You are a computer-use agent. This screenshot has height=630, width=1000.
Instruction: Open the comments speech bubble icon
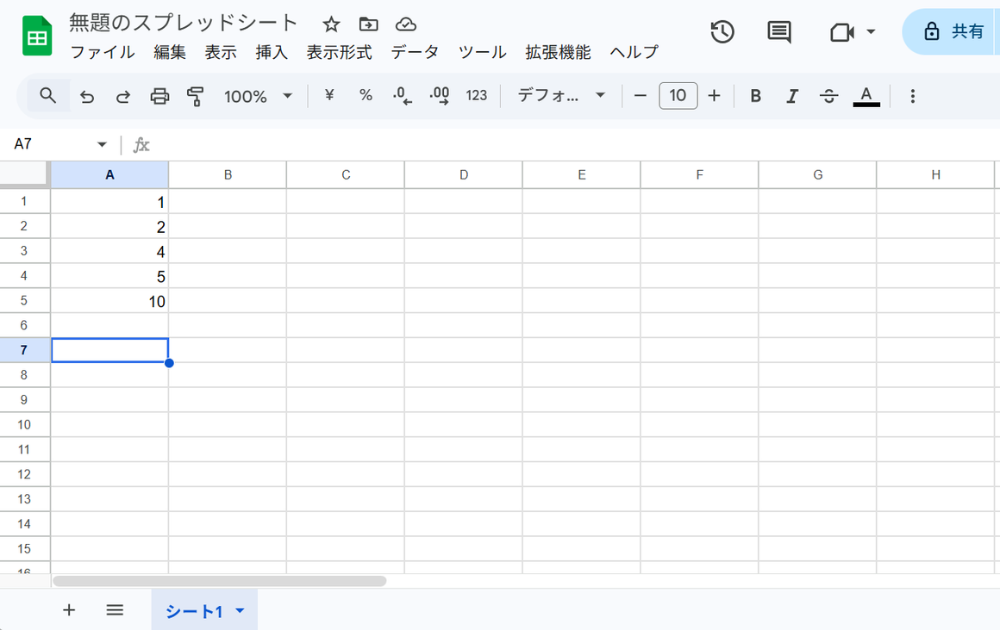click(x=779, y=32)
